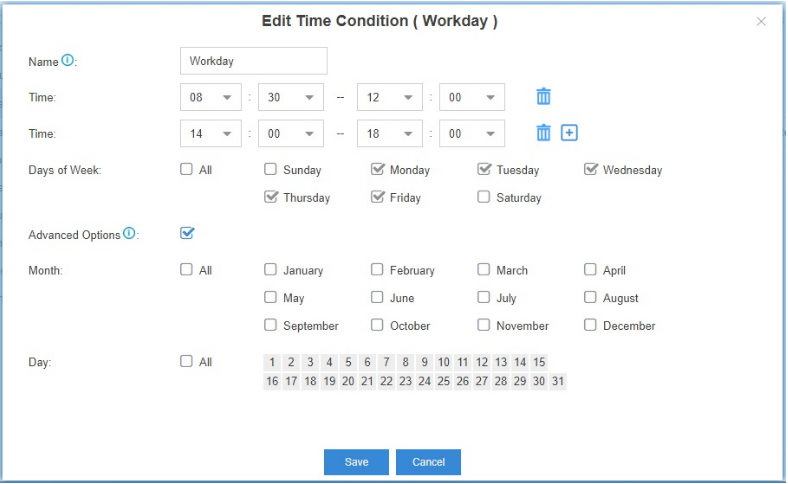Check the Saturday checkbox
The height and width of the screenshot is (484, 788).
(483, 197)
